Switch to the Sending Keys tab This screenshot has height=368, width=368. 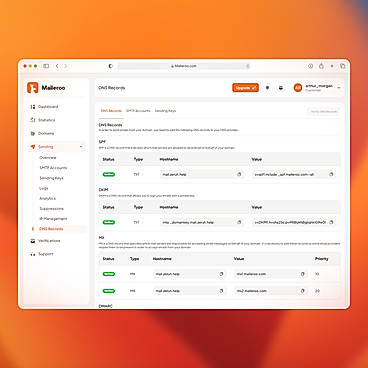tap(165, 111)
